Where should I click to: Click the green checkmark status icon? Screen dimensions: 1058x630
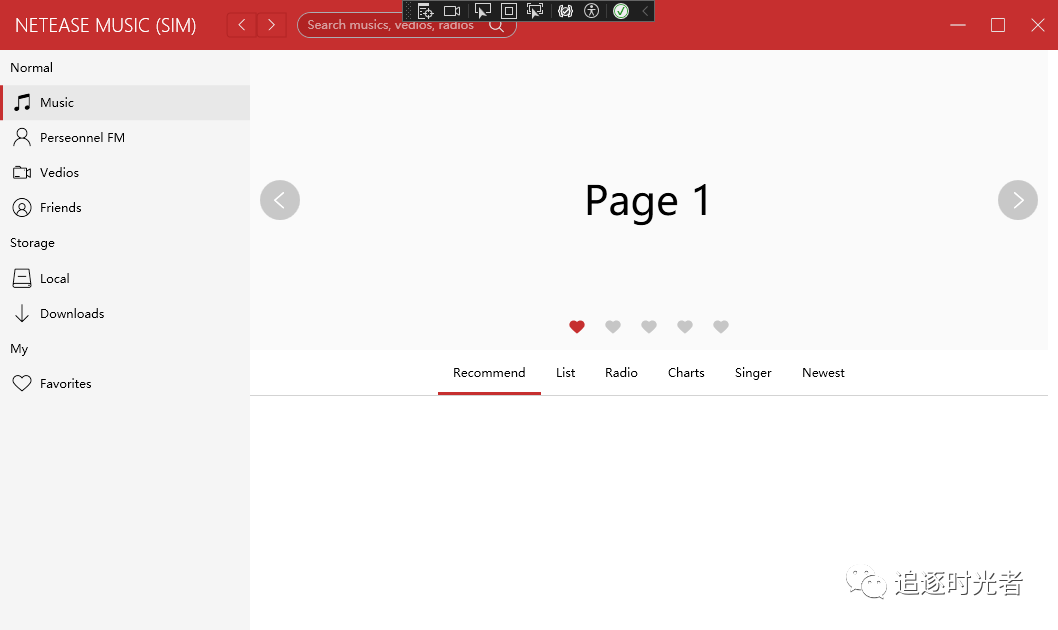[x=621, y=11]
